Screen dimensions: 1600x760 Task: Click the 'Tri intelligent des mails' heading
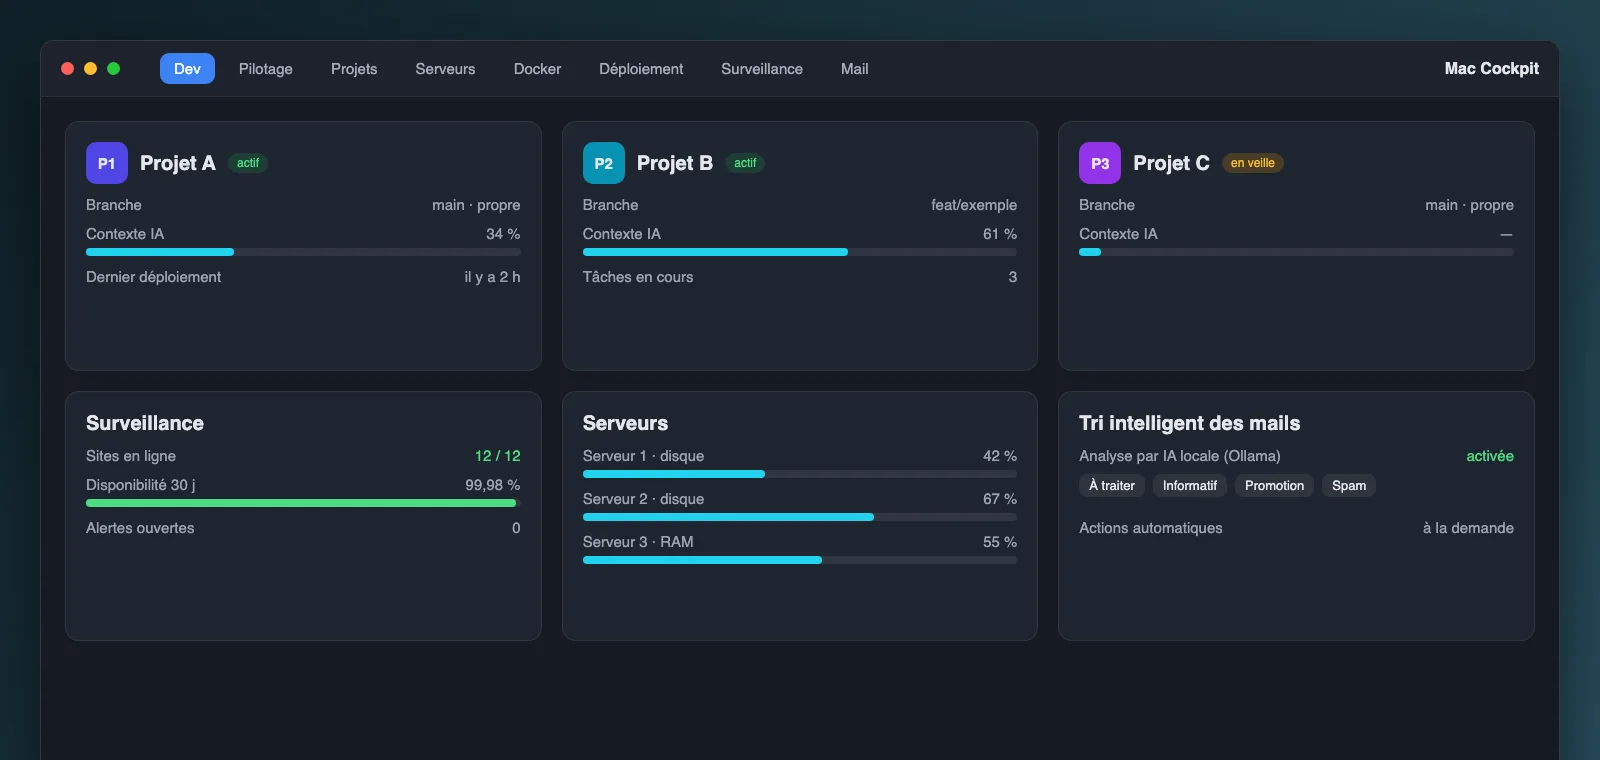click(1190, 423)
